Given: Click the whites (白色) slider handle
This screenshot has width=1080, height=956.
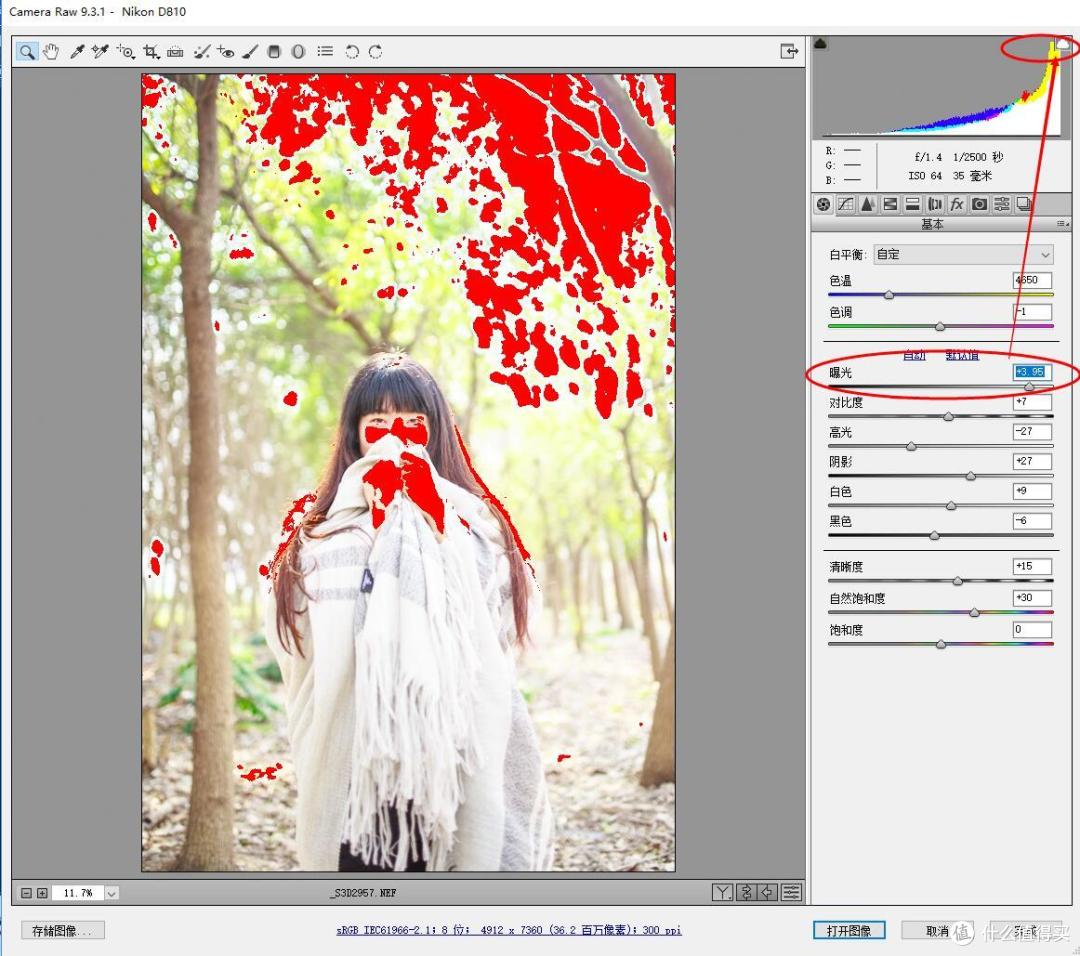Looking at the screenshot, I should pyautogui.click(x=951, y=506).
